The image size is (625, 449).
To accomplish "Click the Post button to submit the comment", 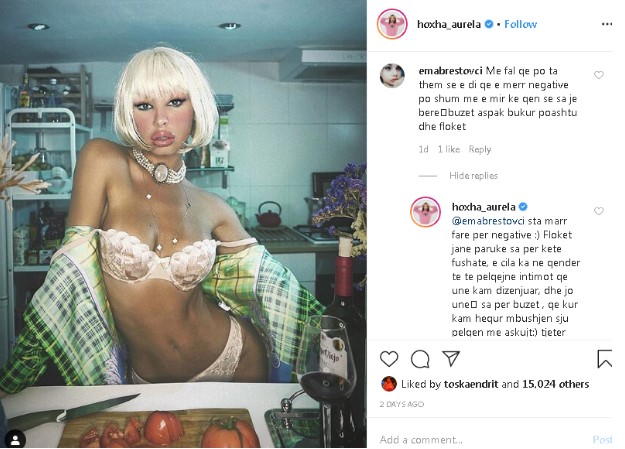I will click(602, 439).
